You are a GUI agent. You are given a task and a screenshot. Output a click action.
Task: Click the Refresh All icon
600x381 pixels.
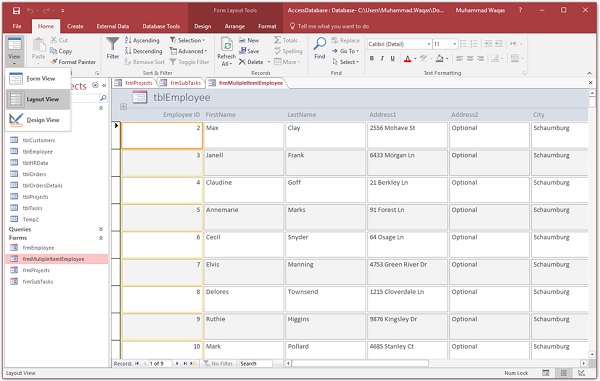(227, 44)
